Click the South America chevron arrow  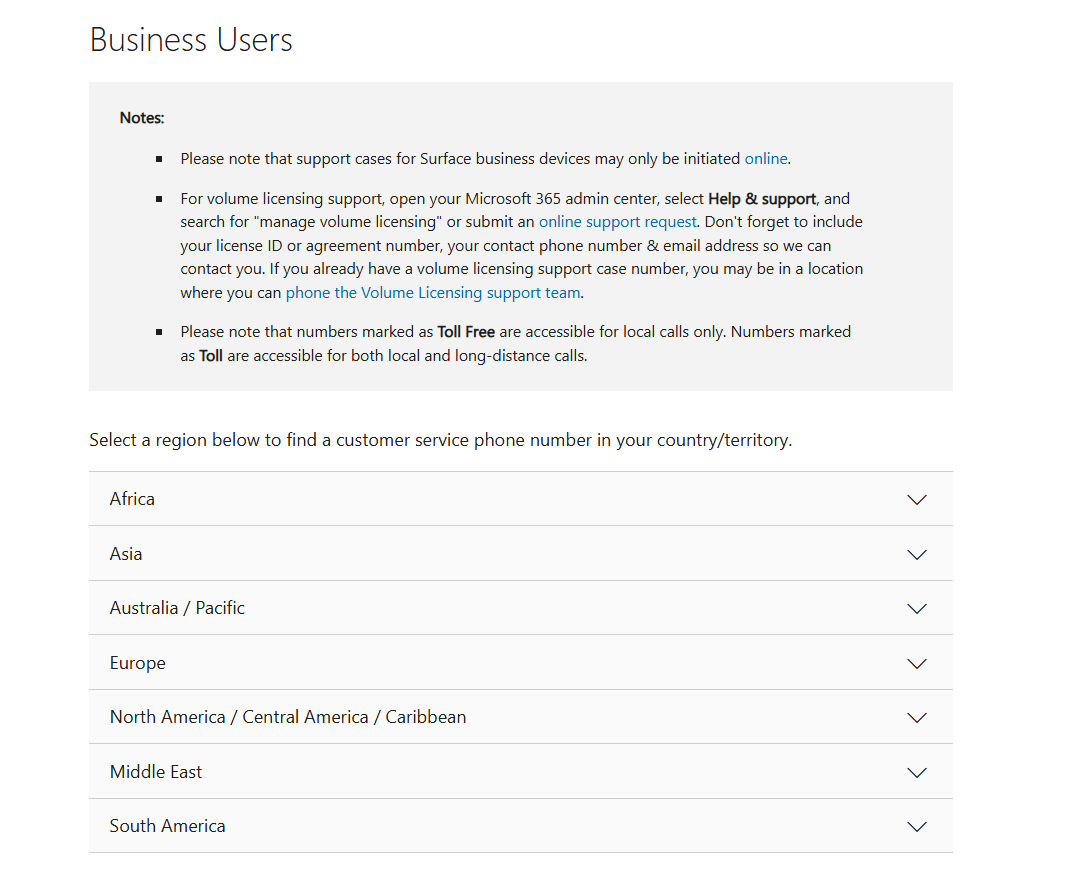tap(916, 826)
